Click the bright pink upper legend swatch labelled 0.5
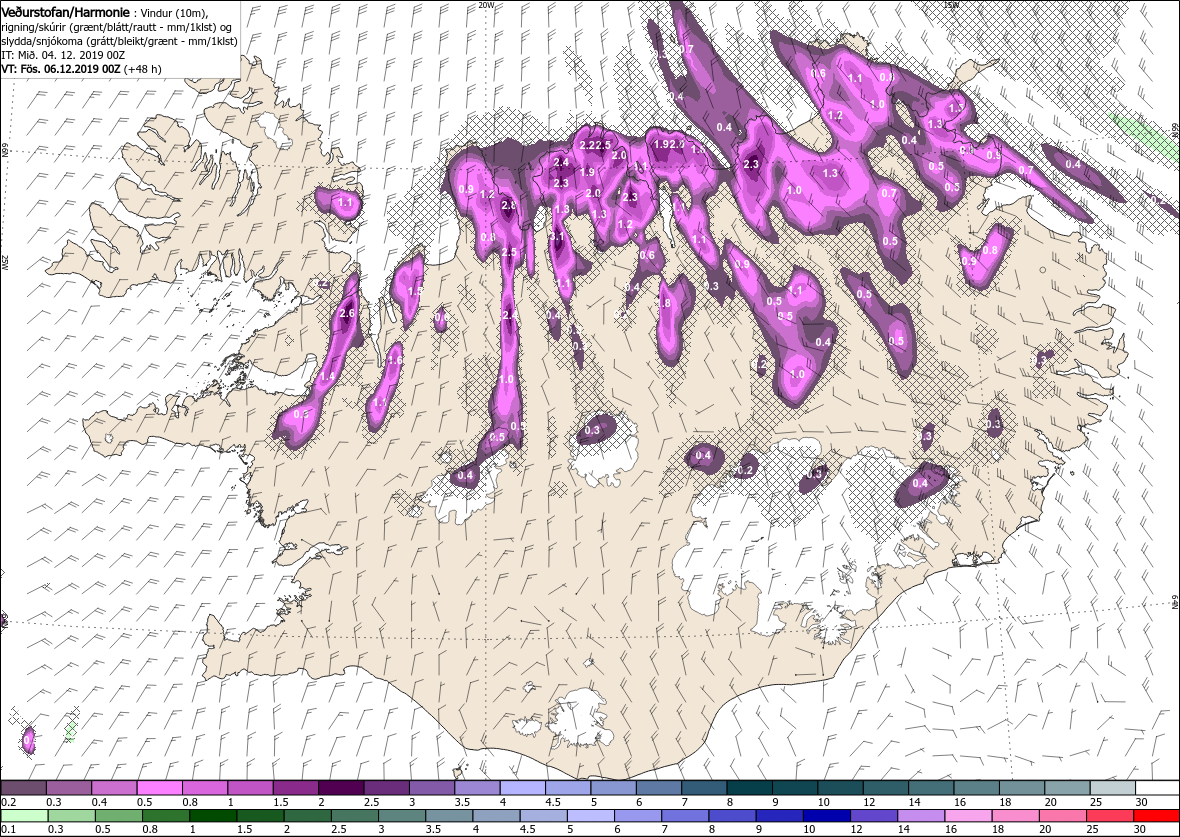The height and width of the screenshot is (837, 1180). tap(160, 787)
